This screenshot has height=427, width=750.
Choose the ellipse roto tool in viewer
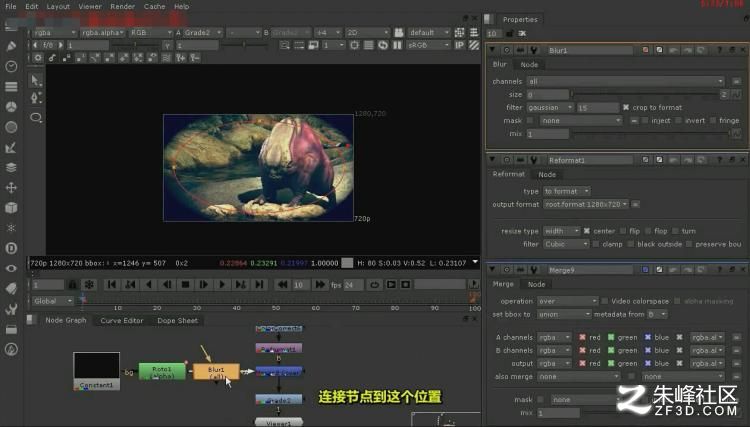coord(35,117)
